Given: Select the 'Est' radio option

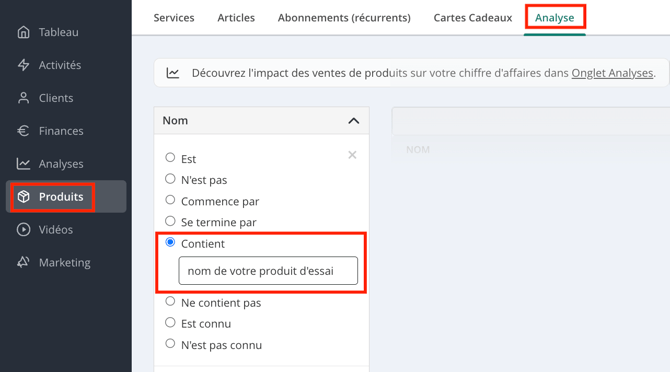Looking at the screenshot, I should point(170,157).
